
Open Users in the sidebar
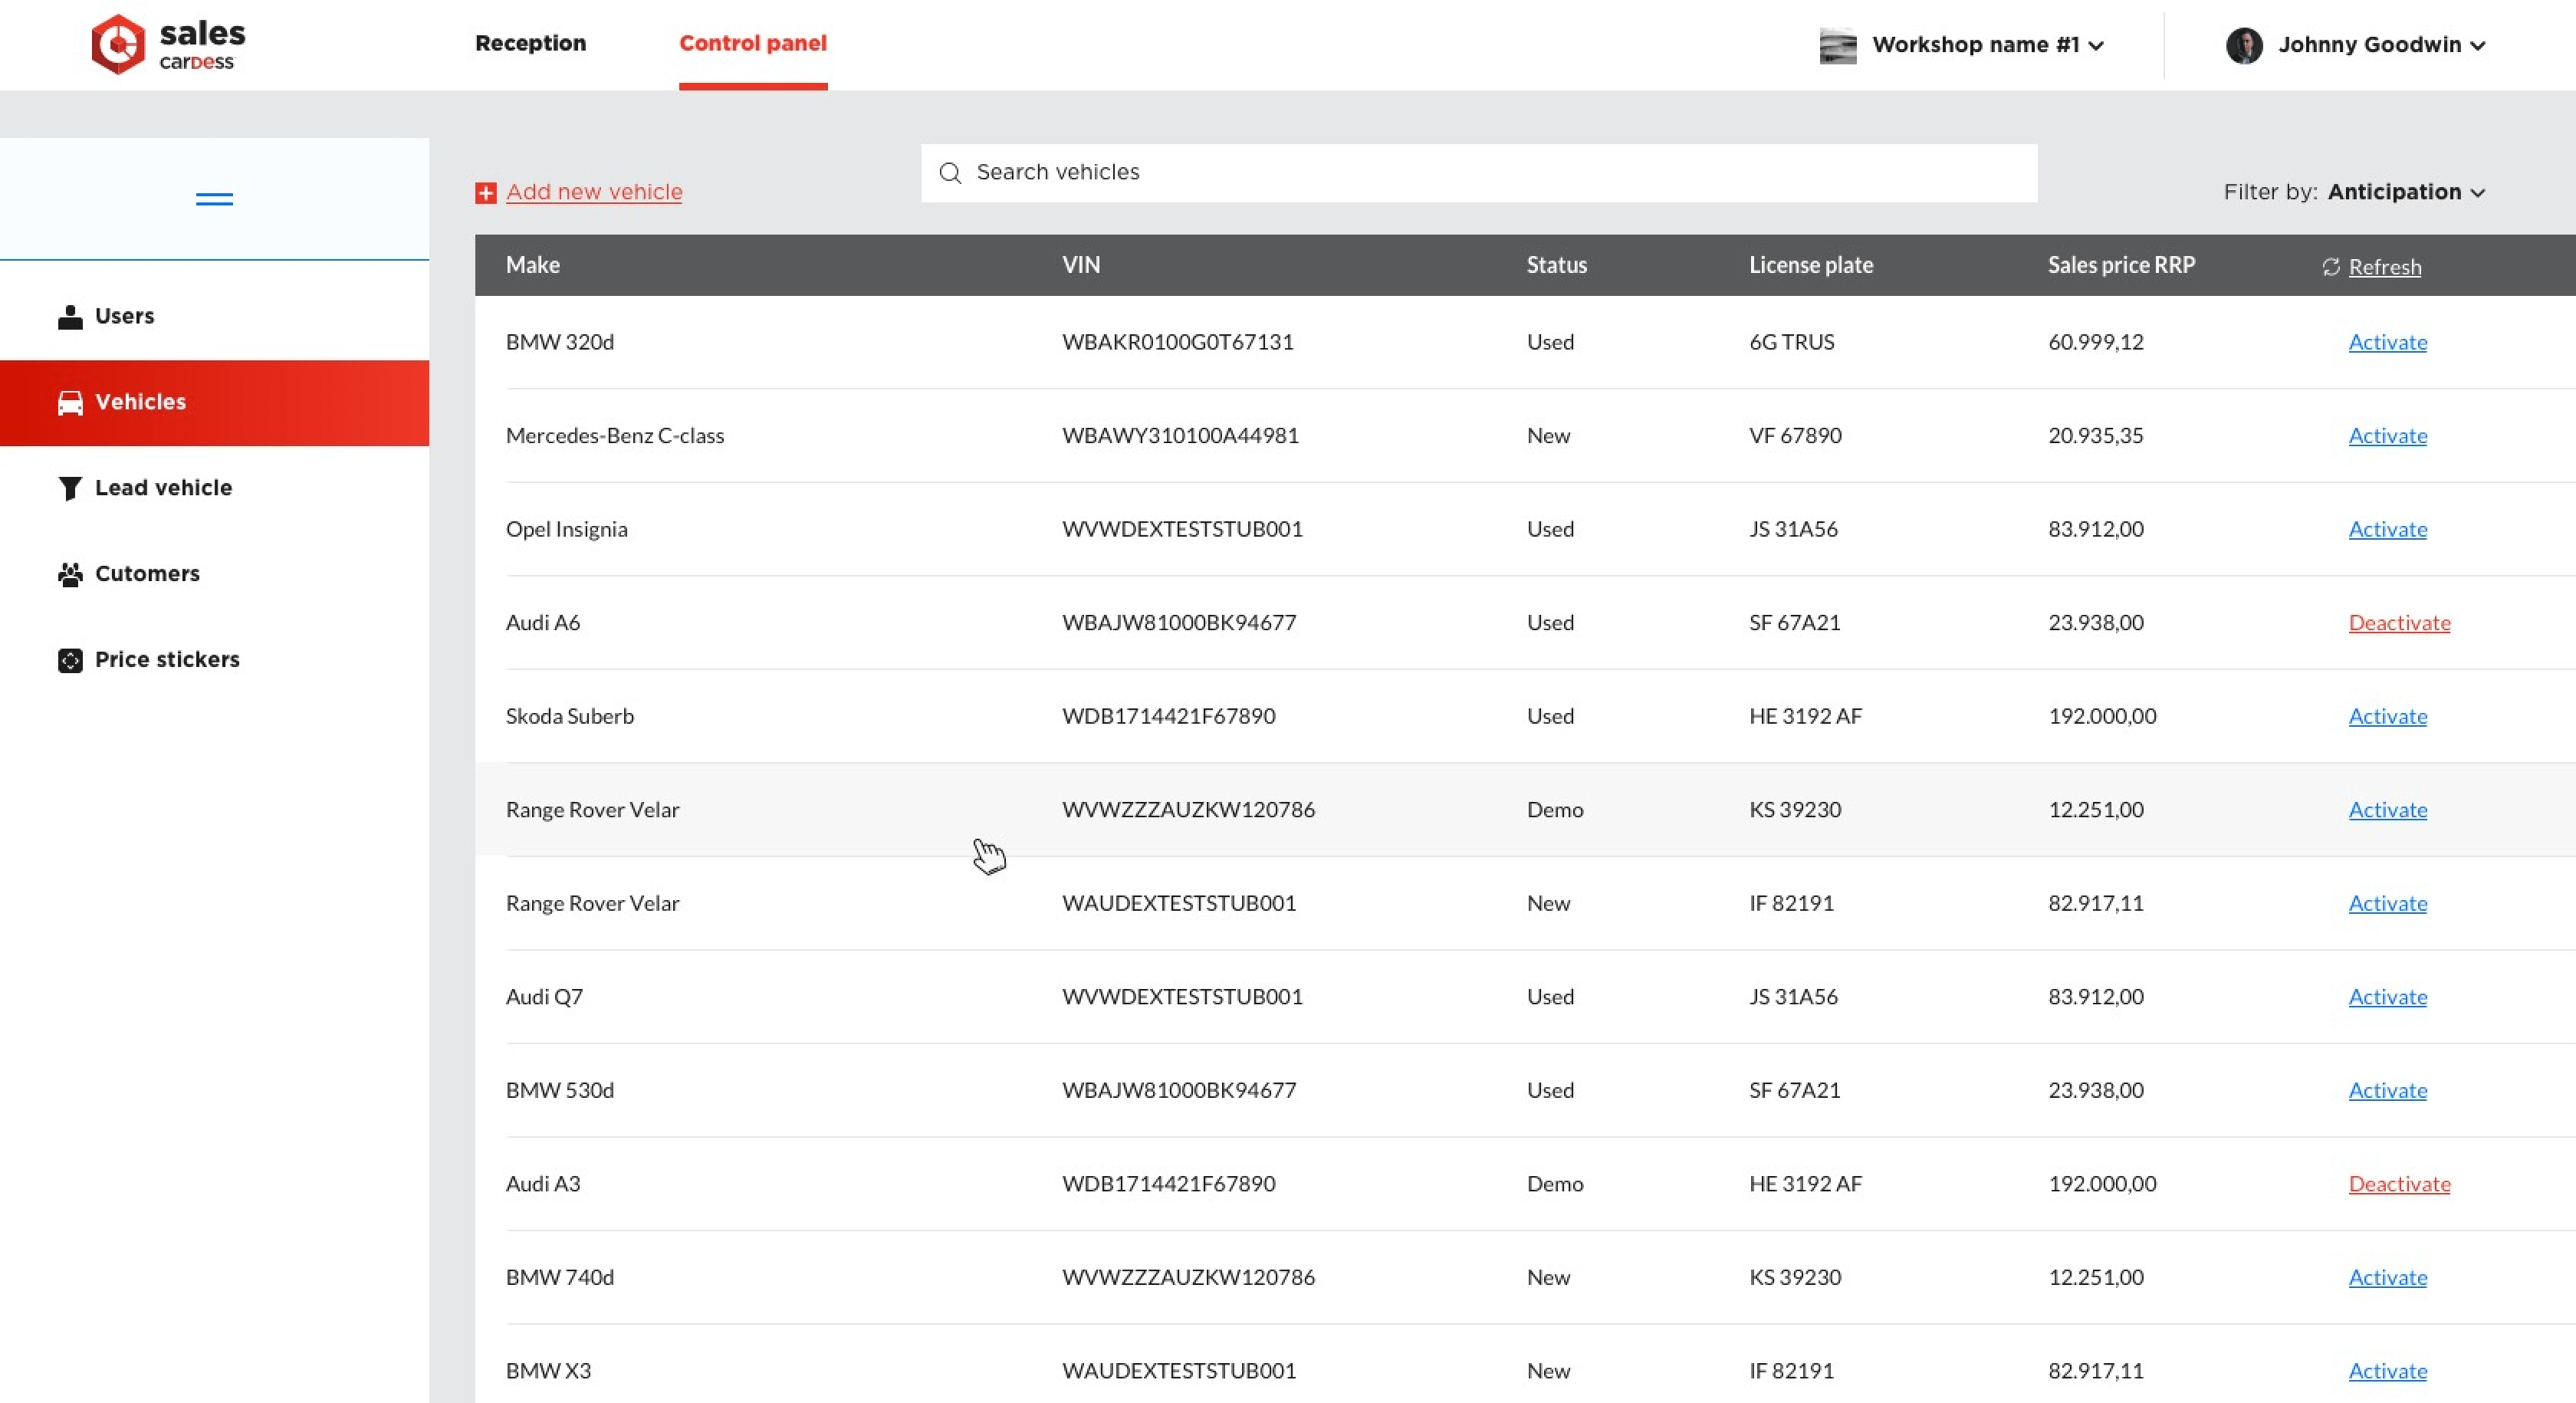click(x=214, y=317)
